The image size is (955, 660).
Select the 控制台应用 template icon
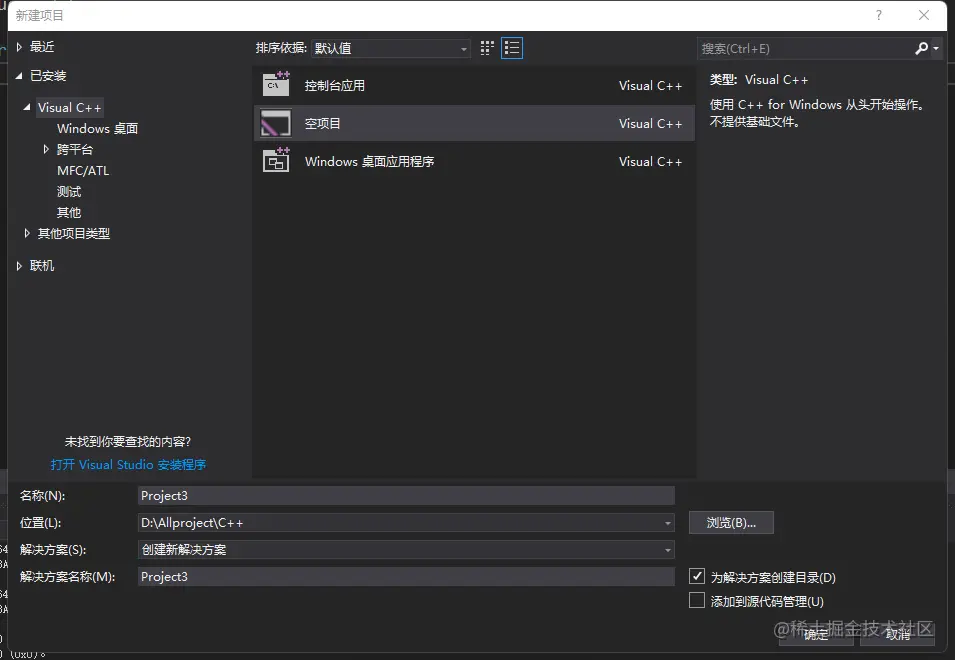coord(276,84)
